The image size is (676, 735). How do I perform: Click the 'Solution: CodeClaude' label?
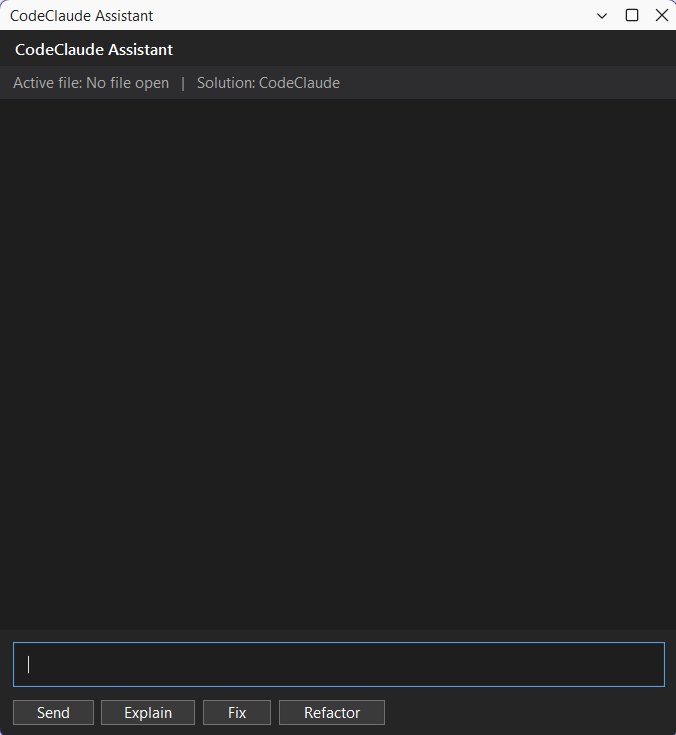point(268,83)
